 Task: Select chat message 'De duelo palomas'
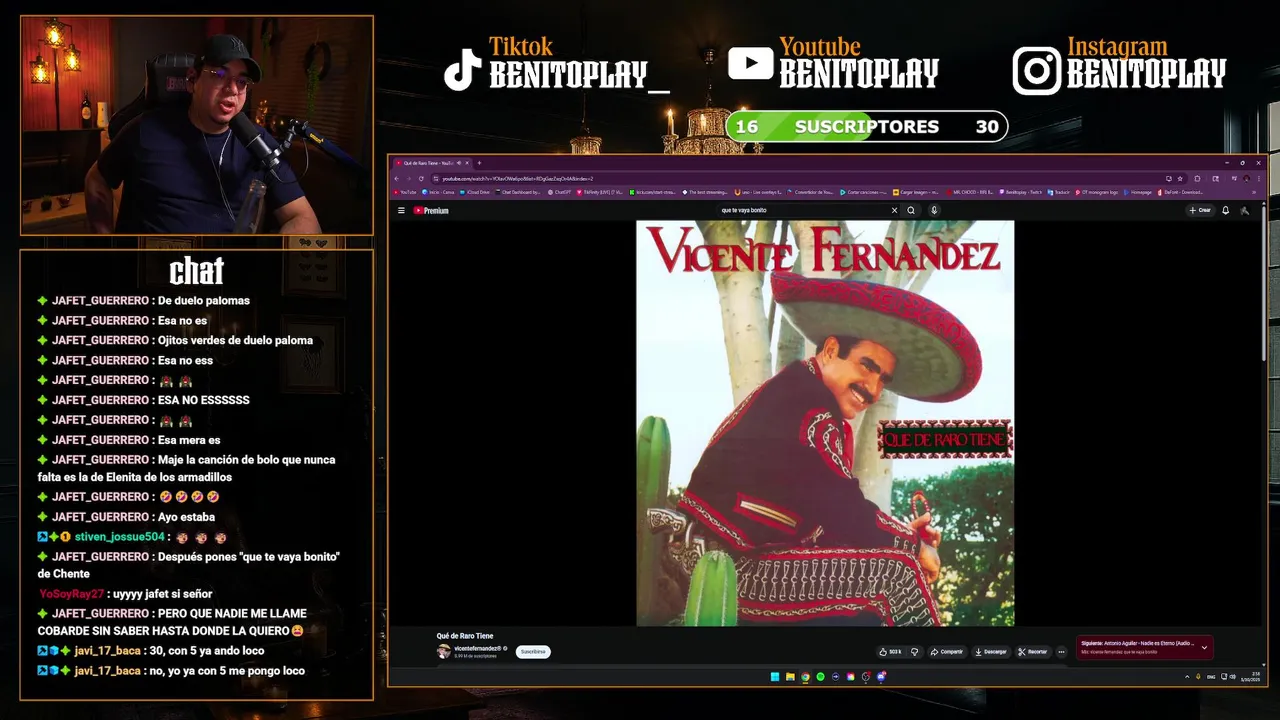coord(204,300)
